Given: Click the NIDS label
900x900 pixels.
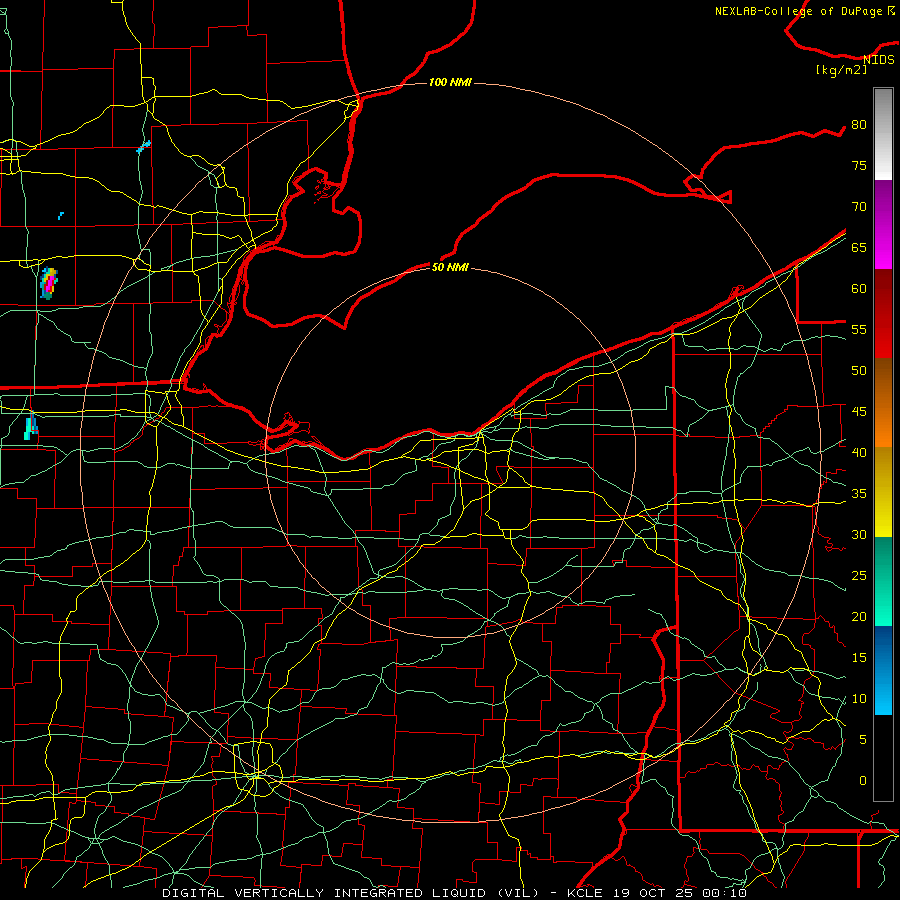Looking at the screenshot, I should 878,59.
